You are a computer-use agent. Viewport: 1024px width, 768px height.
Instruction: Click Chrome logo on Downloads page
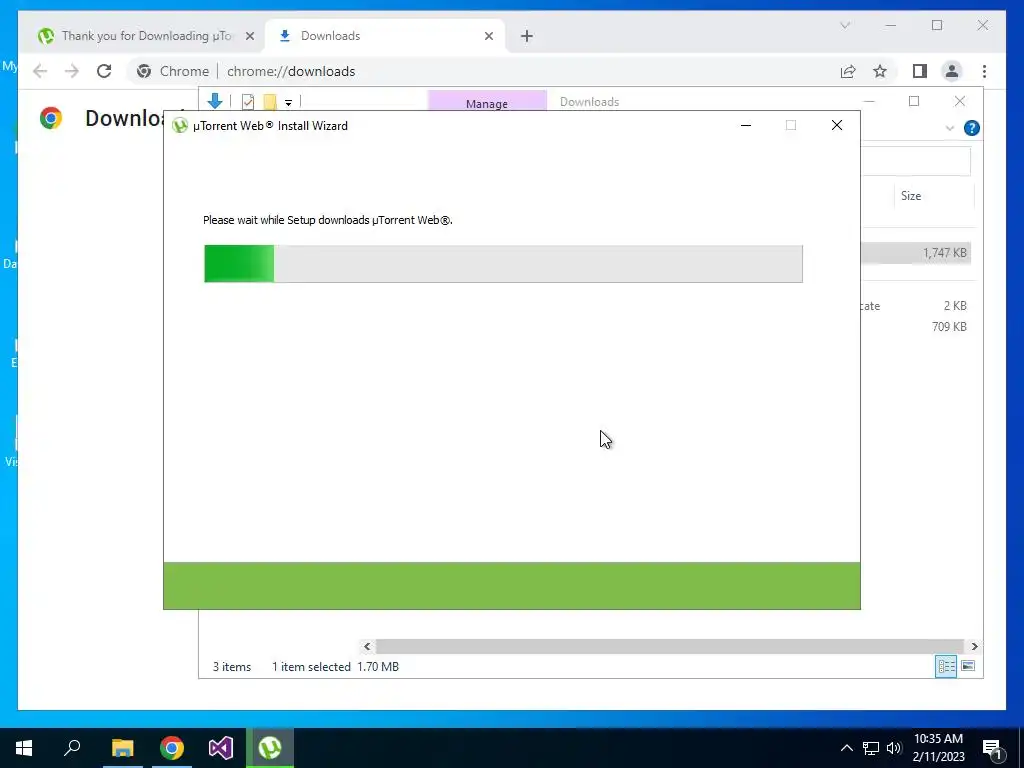click(51, 118)
